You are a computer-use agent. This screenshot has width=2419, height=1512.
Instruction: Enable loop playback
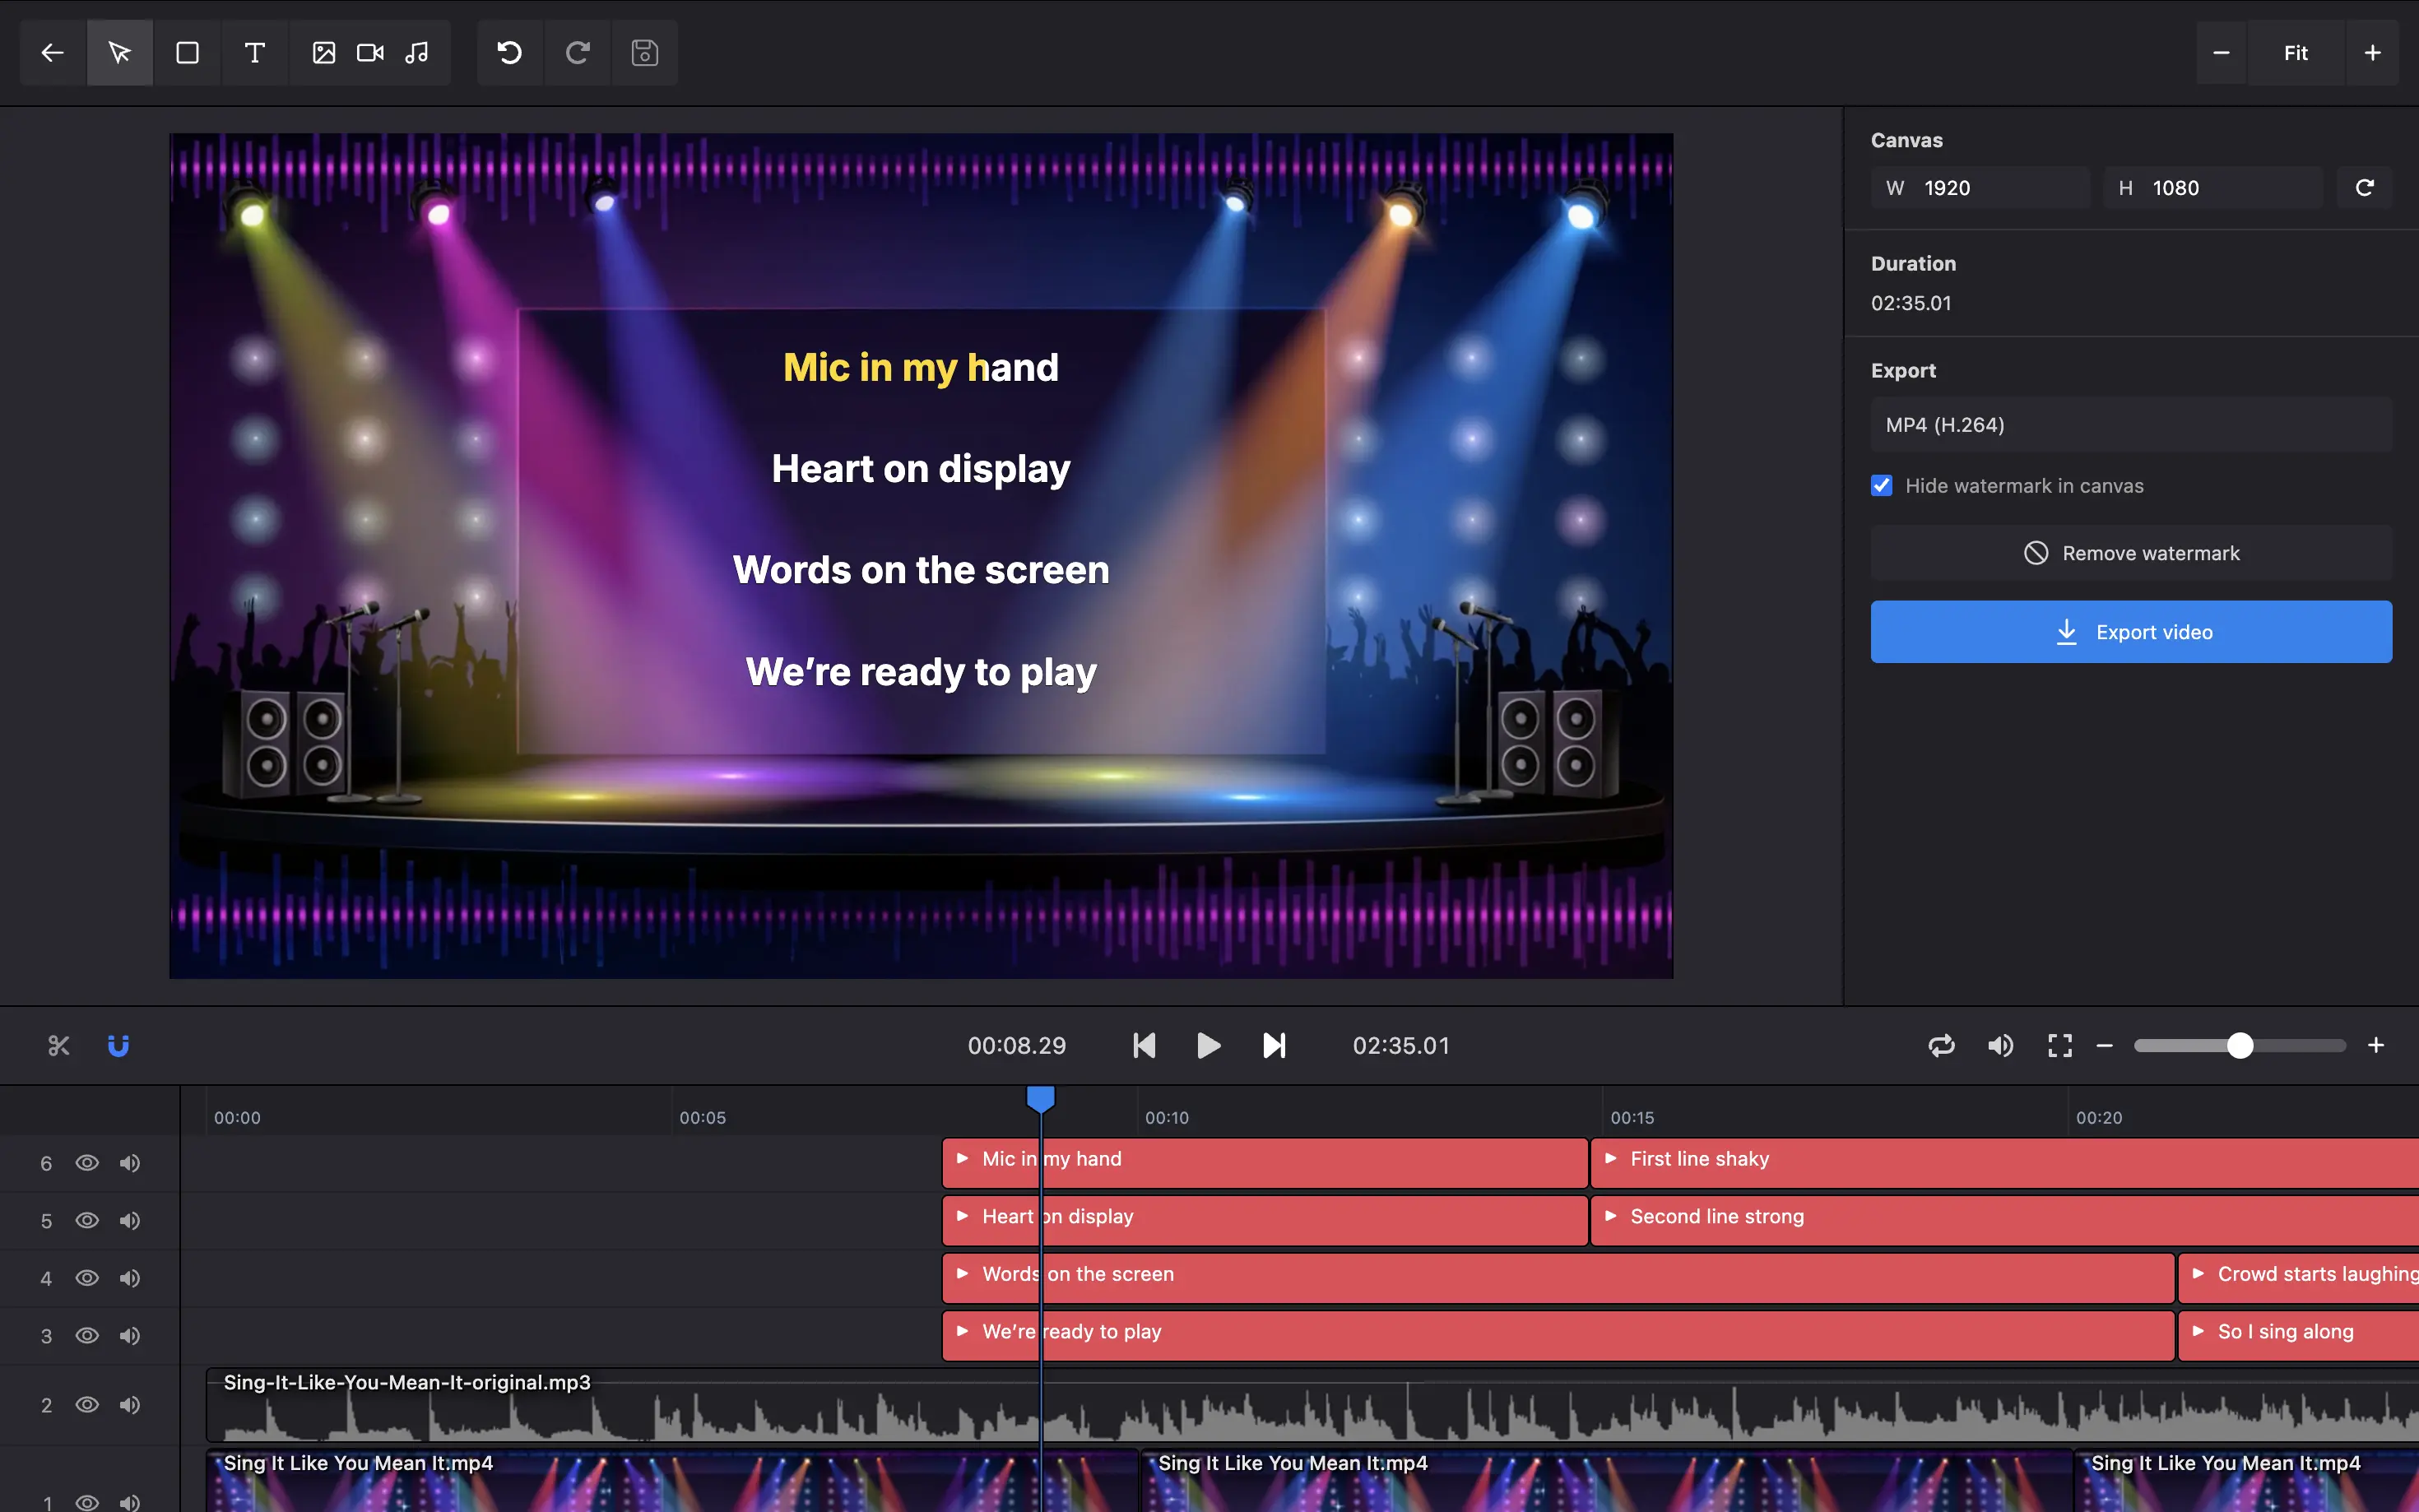pos(1941,1045)
